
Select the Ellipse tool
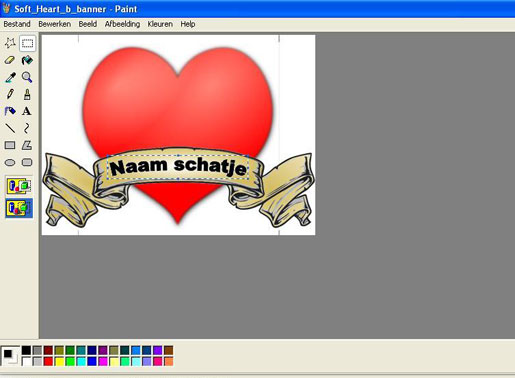tap(10, 162)
